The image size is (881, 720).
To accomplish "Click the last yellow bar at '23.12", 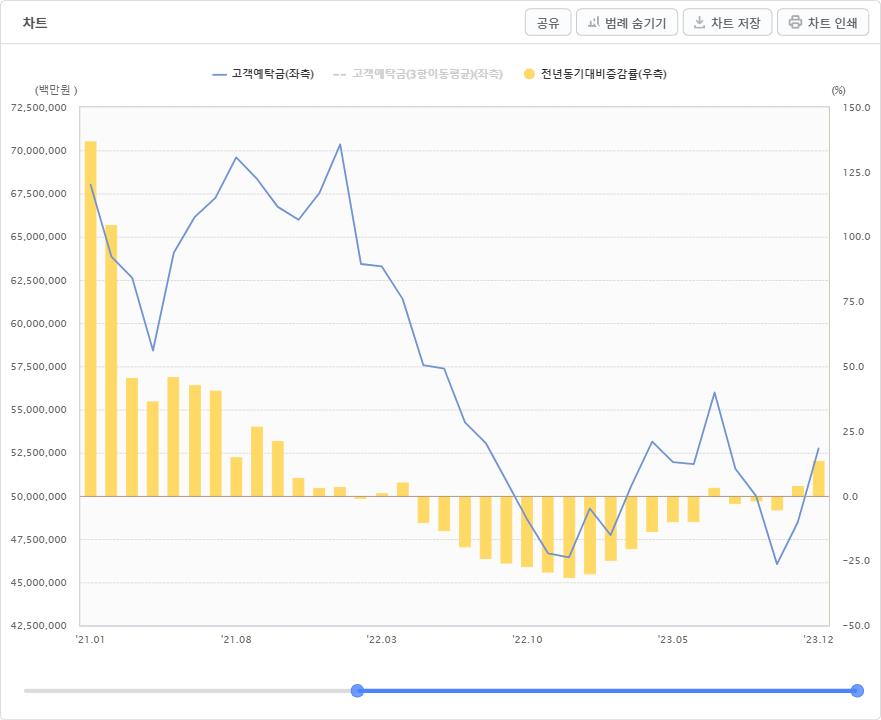I will coord(819,479).
